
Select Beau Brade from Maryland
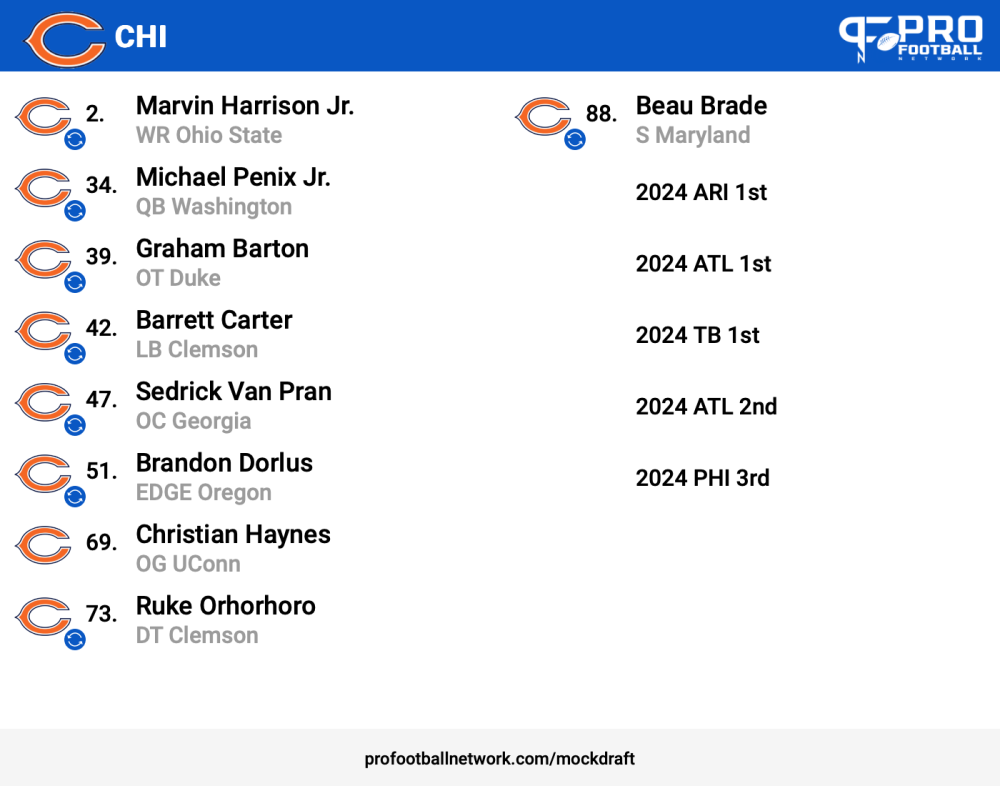point(702,120)
